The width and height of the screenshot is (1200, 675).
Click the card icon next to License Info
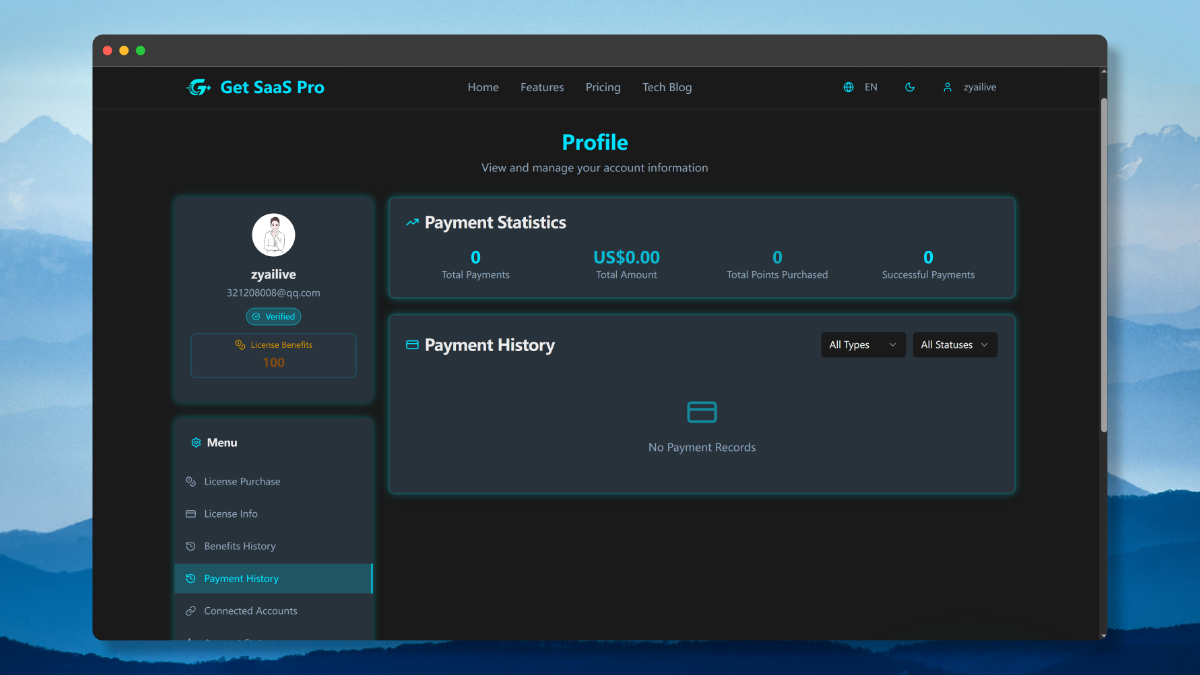click(x=190, y=513)
